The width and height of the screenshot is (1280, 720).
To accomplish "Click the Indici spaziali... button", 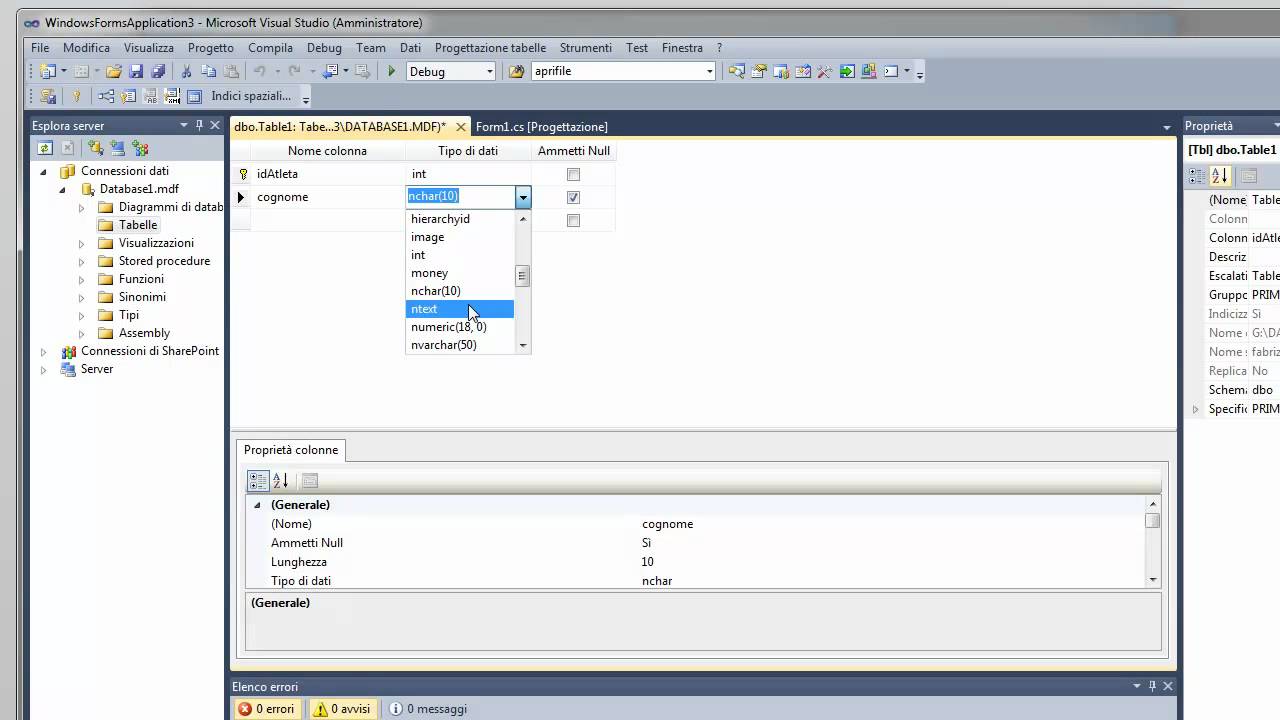I will point(251,96).
